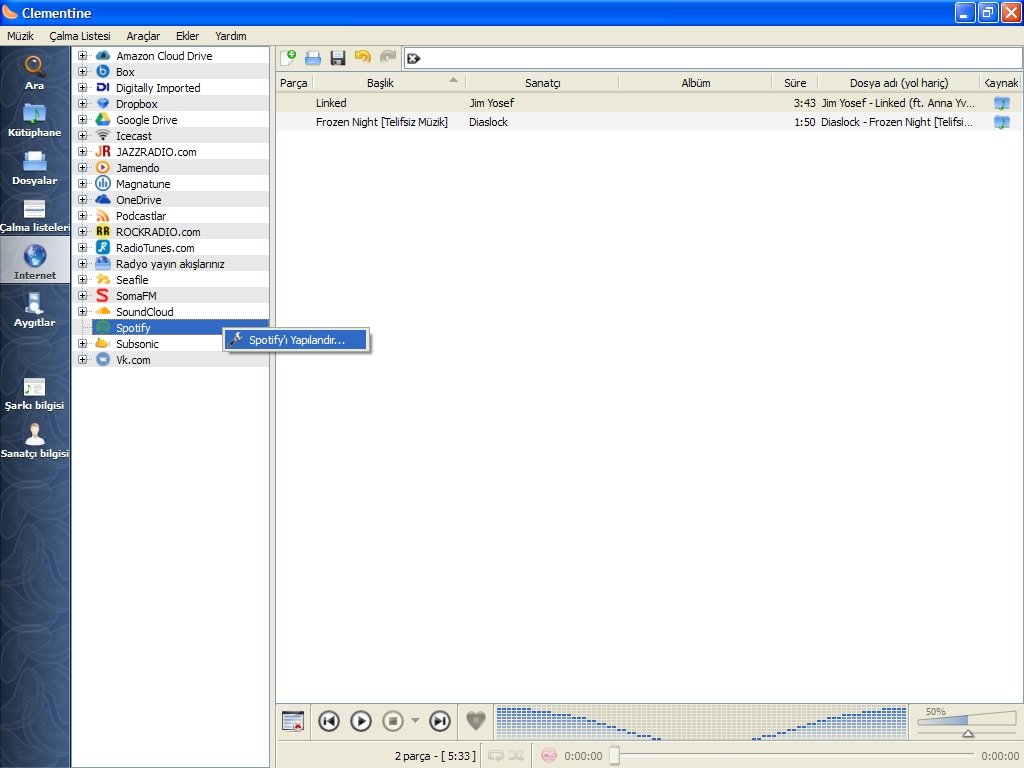
Task: Select the Internet sidebar tab
Action: (35, 261)
